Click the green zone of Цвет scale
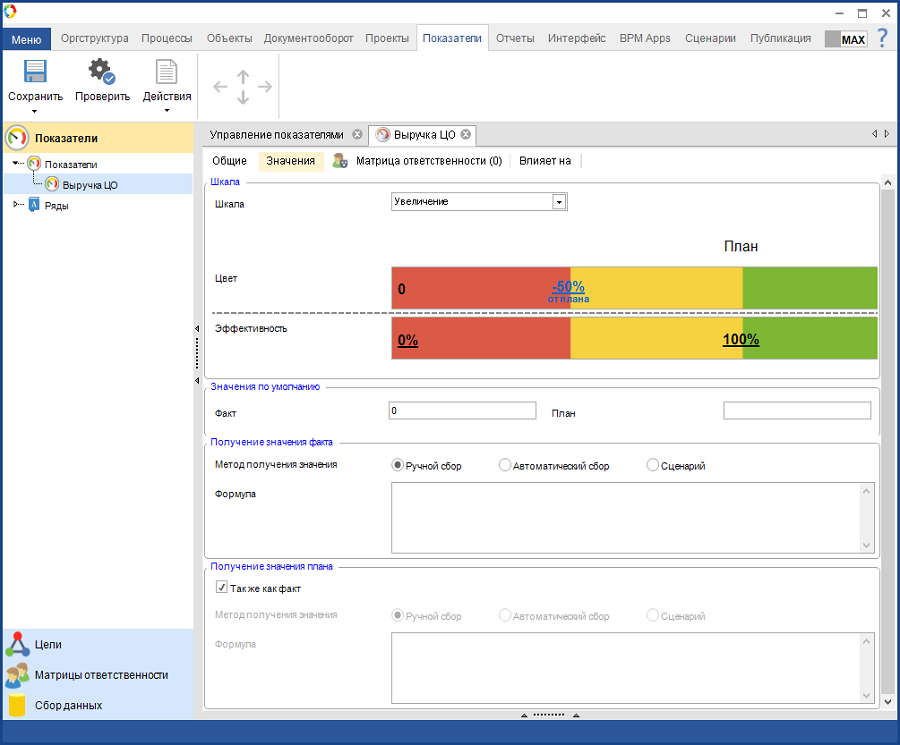This screenshot has height=745, width=900. point(809,288)
